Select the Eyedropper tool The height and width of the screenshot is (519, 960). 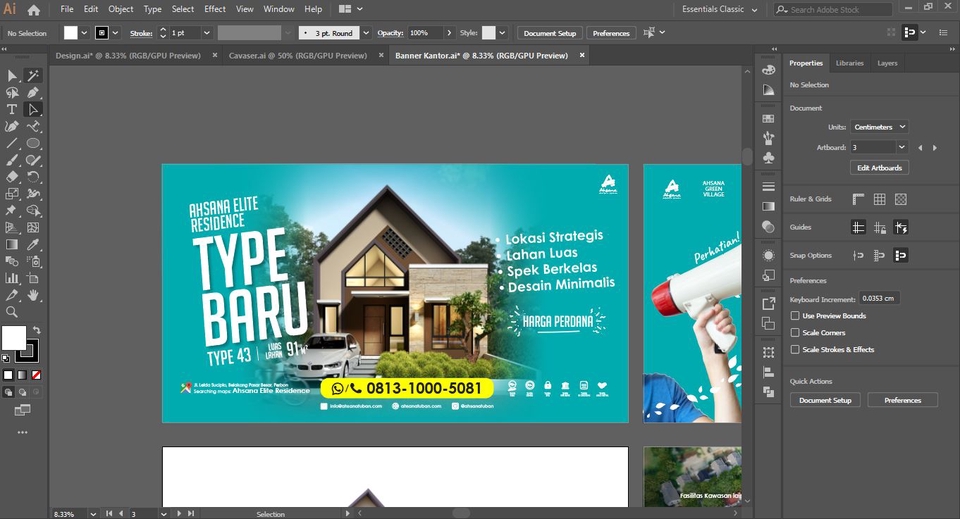point(33,244)
